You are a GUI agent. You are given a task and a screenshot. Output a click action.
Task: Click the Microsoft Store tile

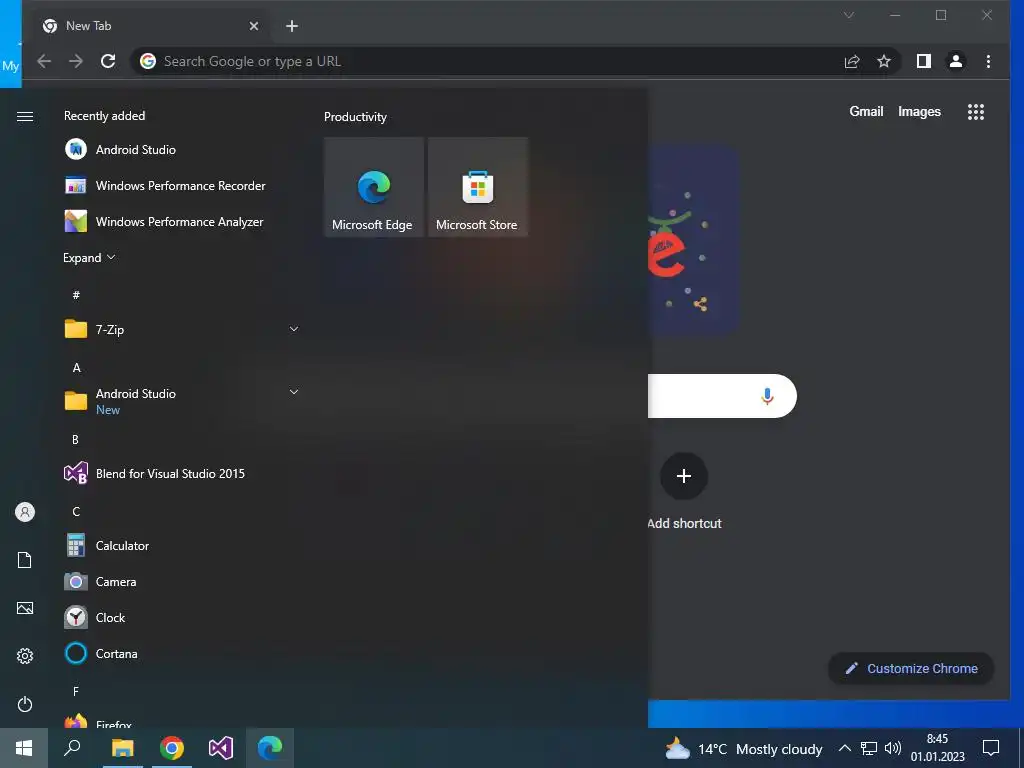pos(477,187)
